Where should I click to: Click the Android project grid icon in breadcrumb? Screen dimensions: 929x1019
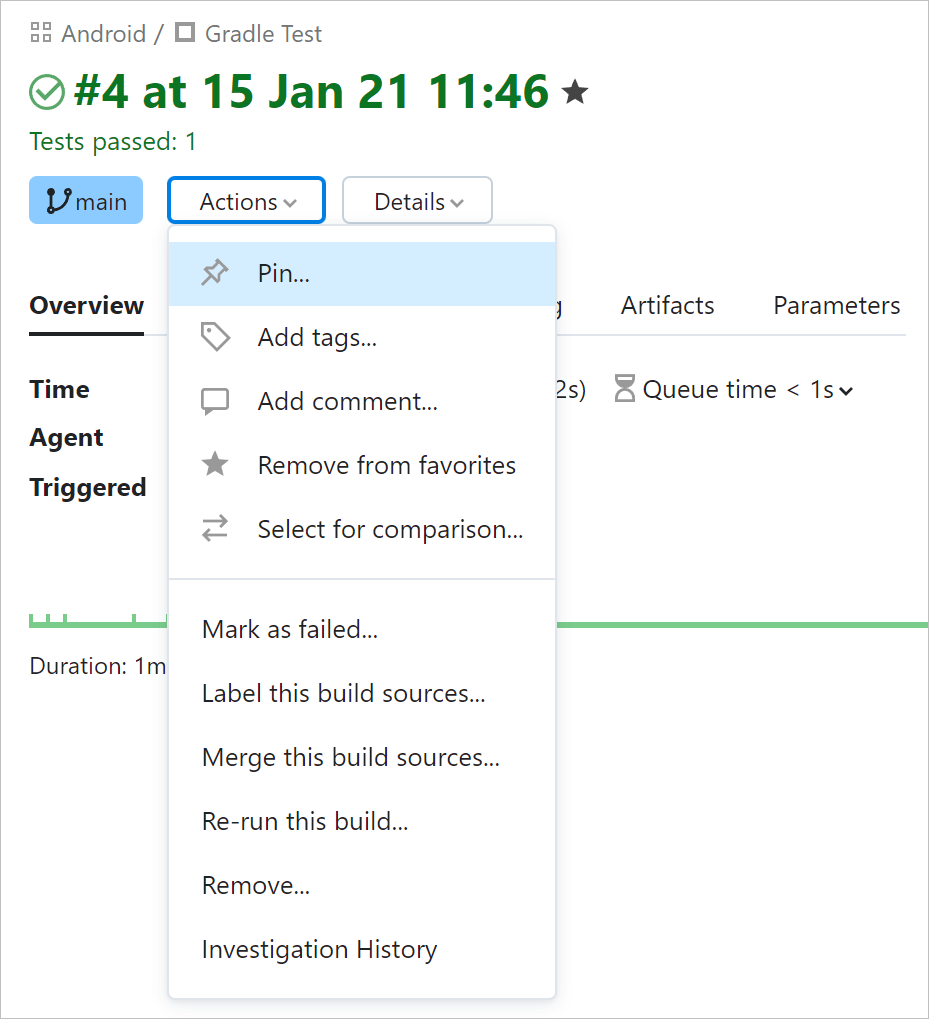40,31
